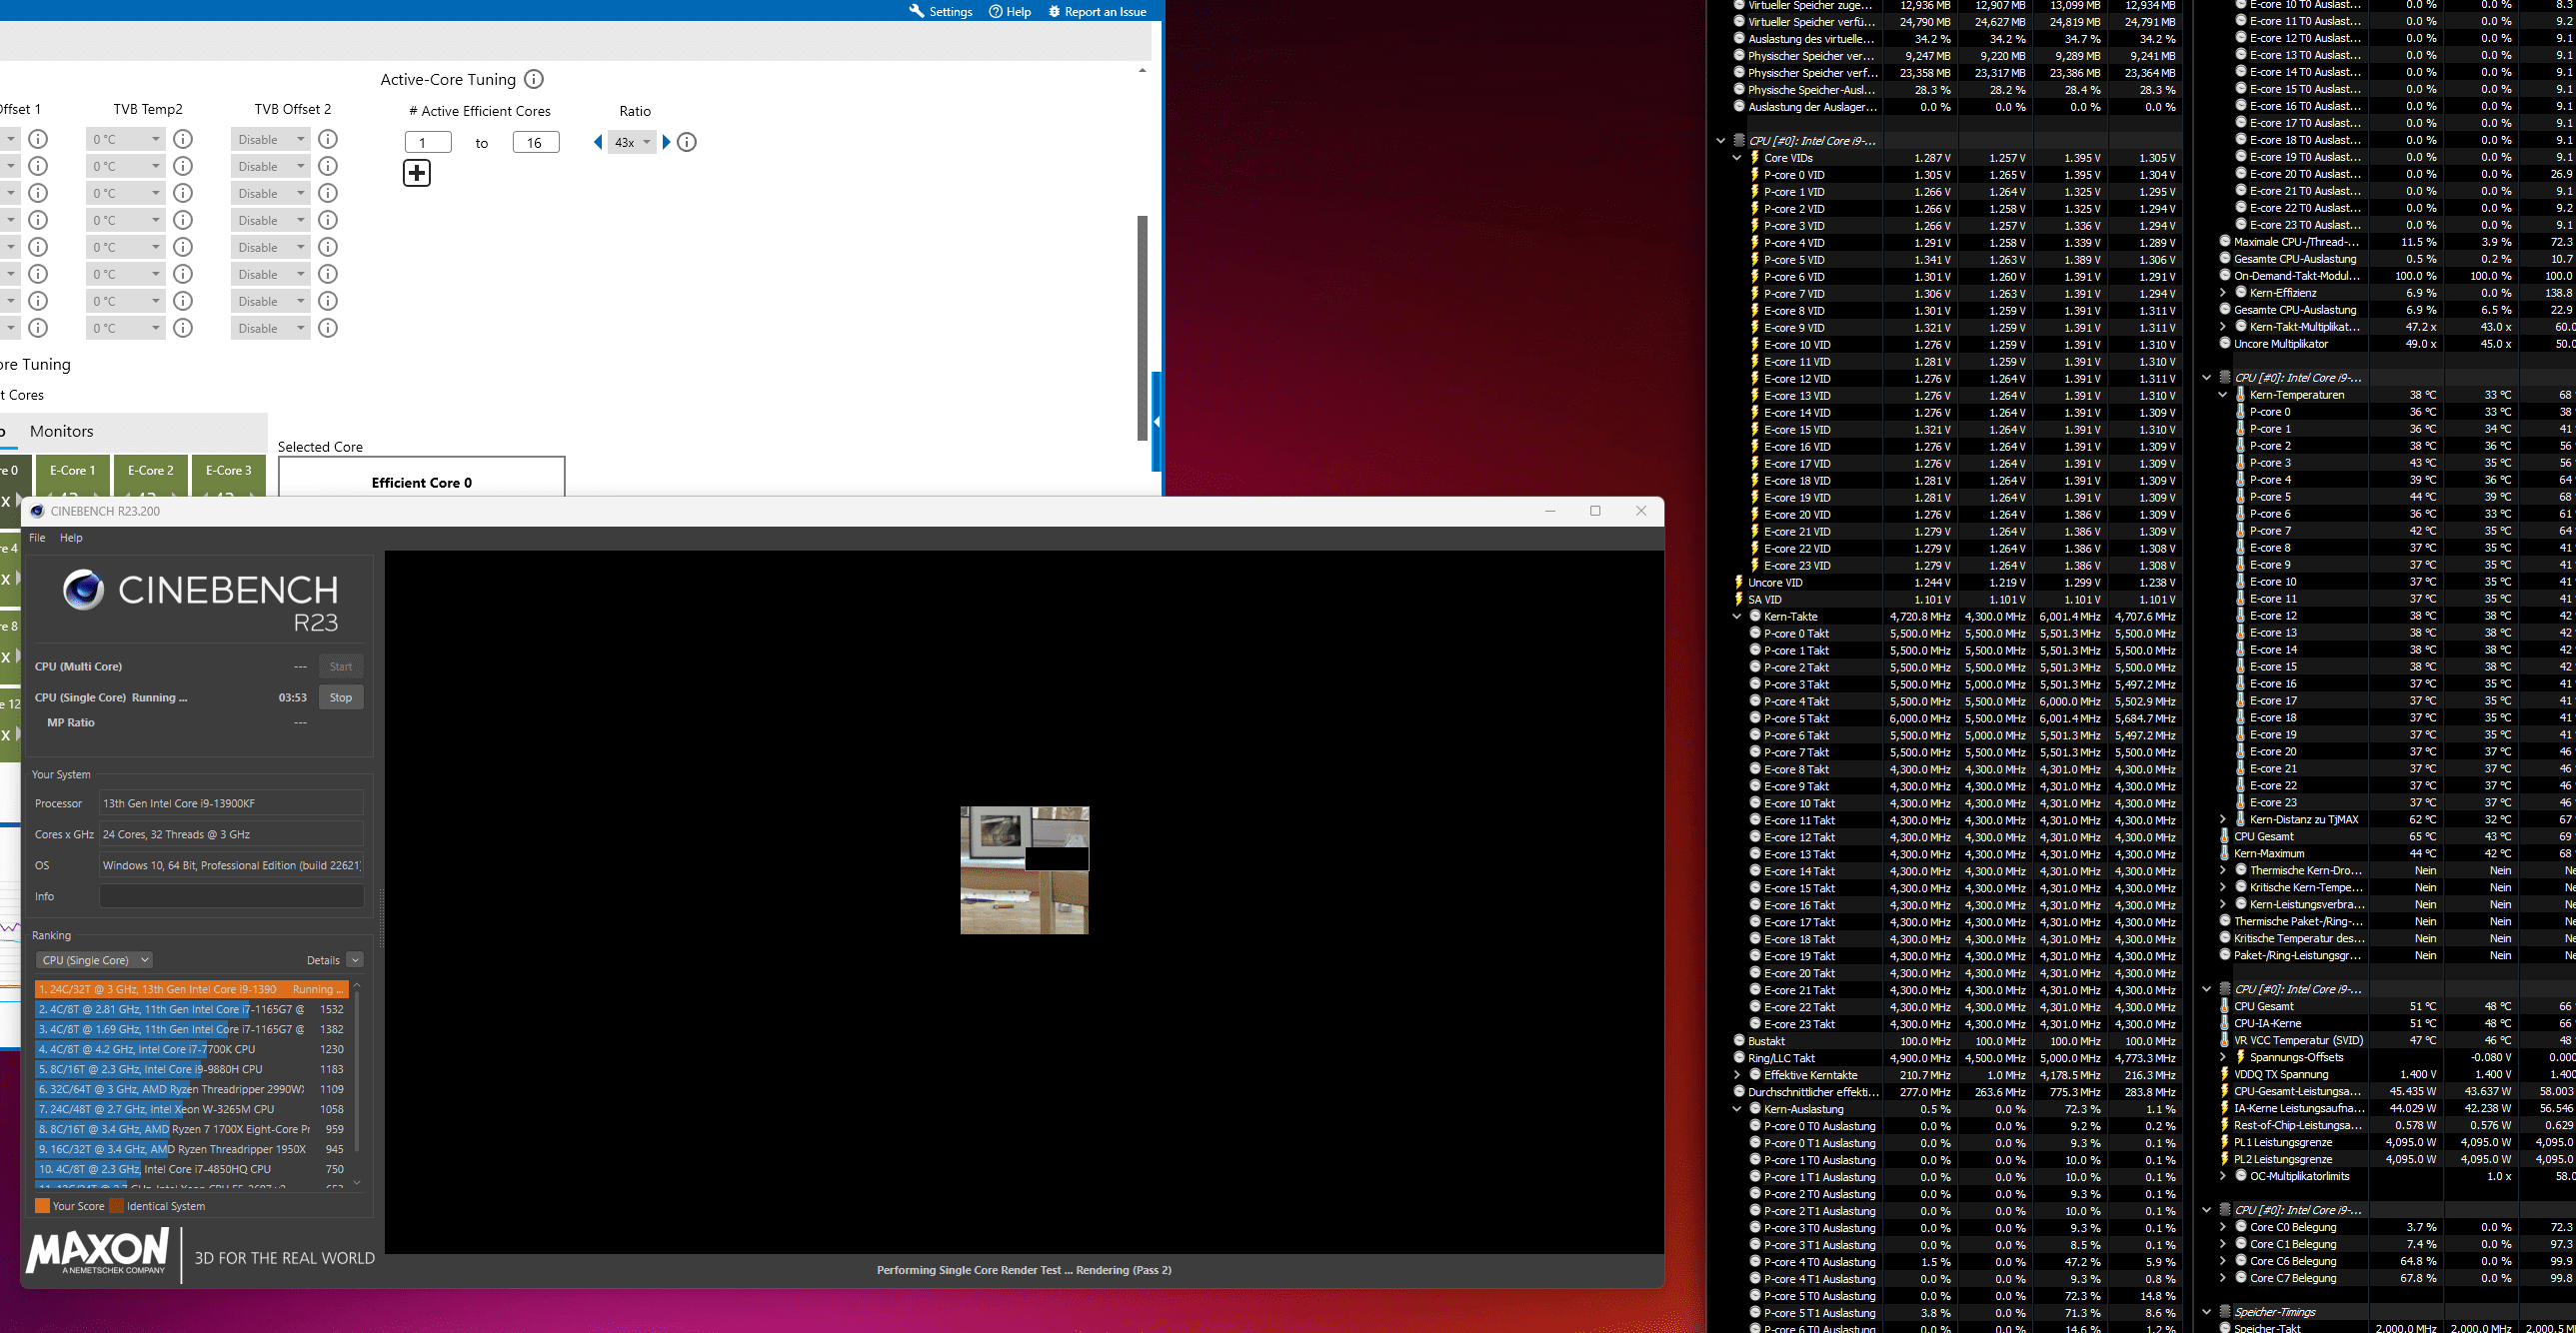Select E-Core 1 tile in XTU
The image size is (2576, 1333).
click(73, 475)
